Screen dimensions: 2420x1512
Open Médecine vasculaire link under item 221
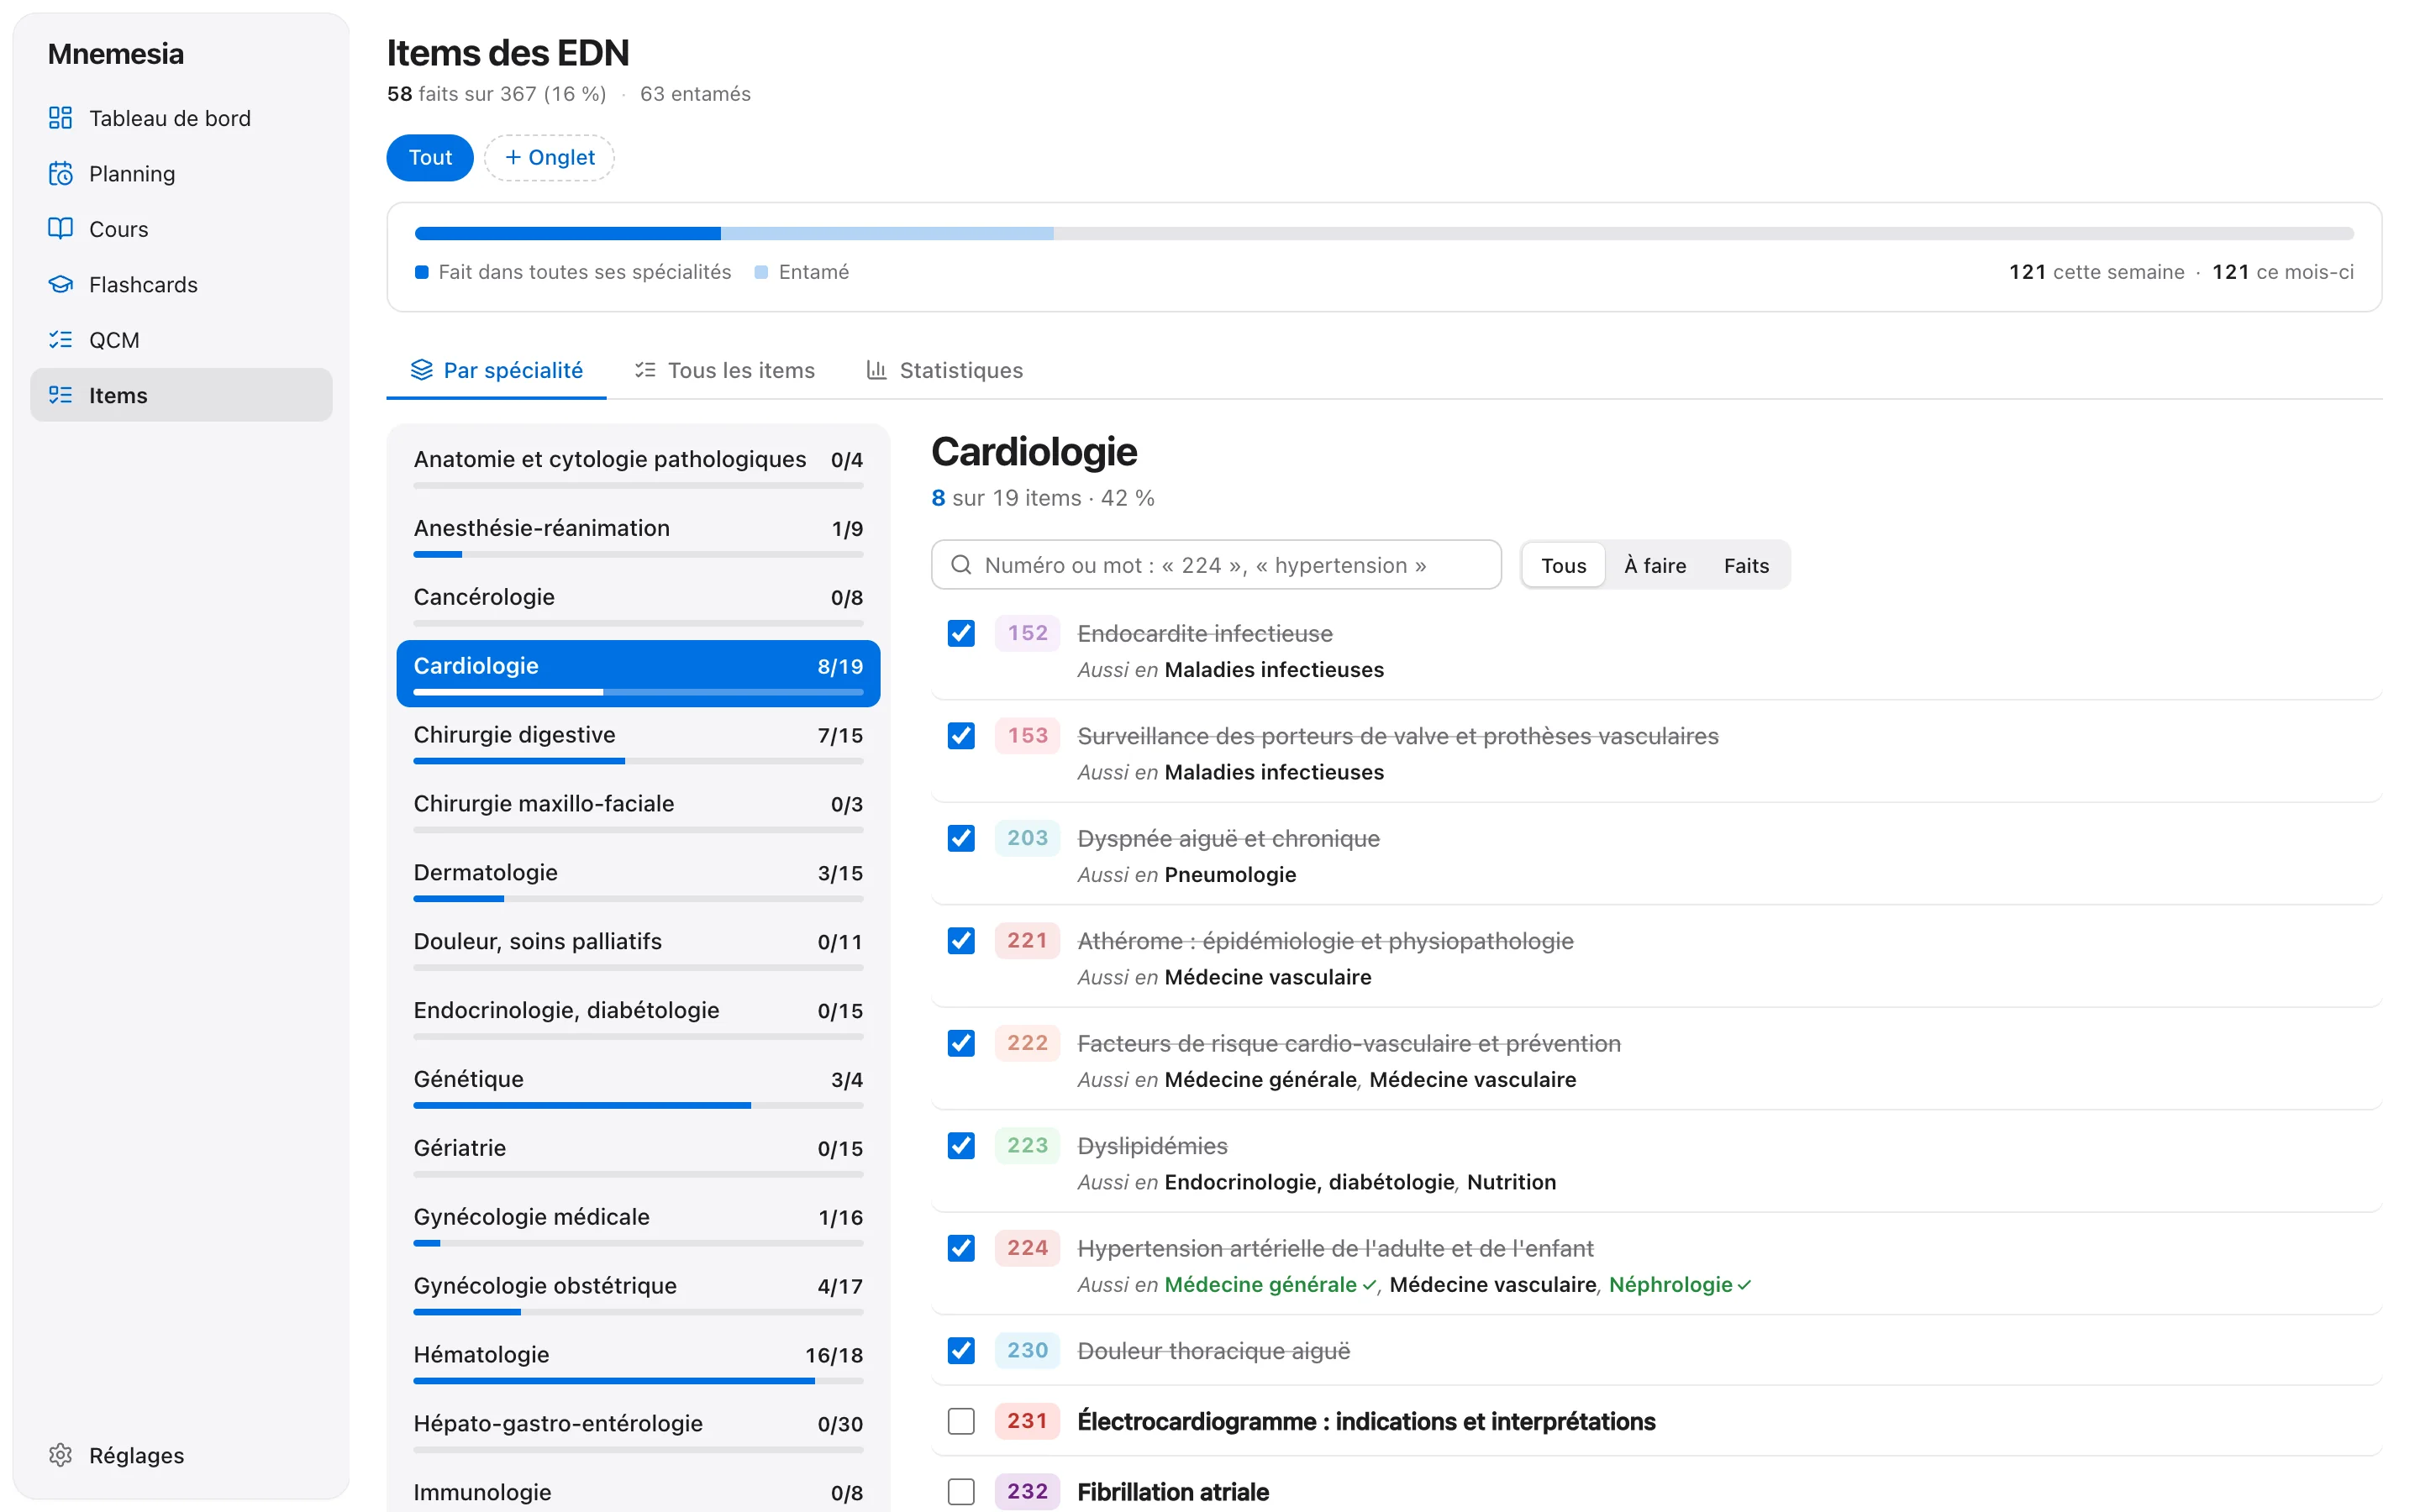click(x=1268, y=977)
